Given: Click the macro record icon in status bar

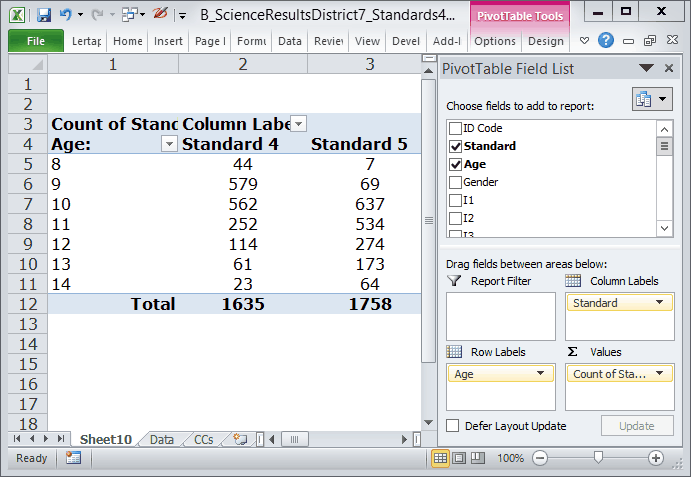Looking at the screenshot, I should [73, 458].
